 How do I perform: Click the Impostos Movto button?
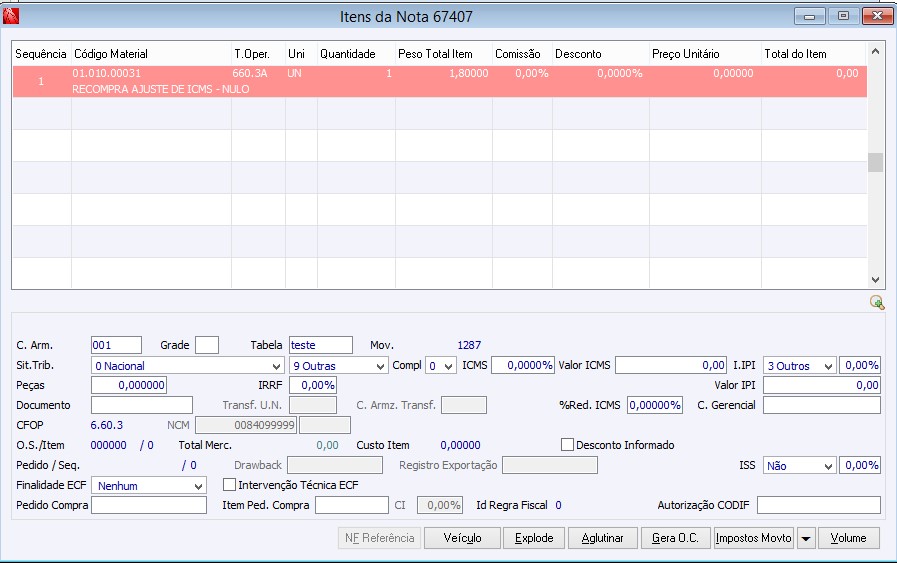(753, 538)
